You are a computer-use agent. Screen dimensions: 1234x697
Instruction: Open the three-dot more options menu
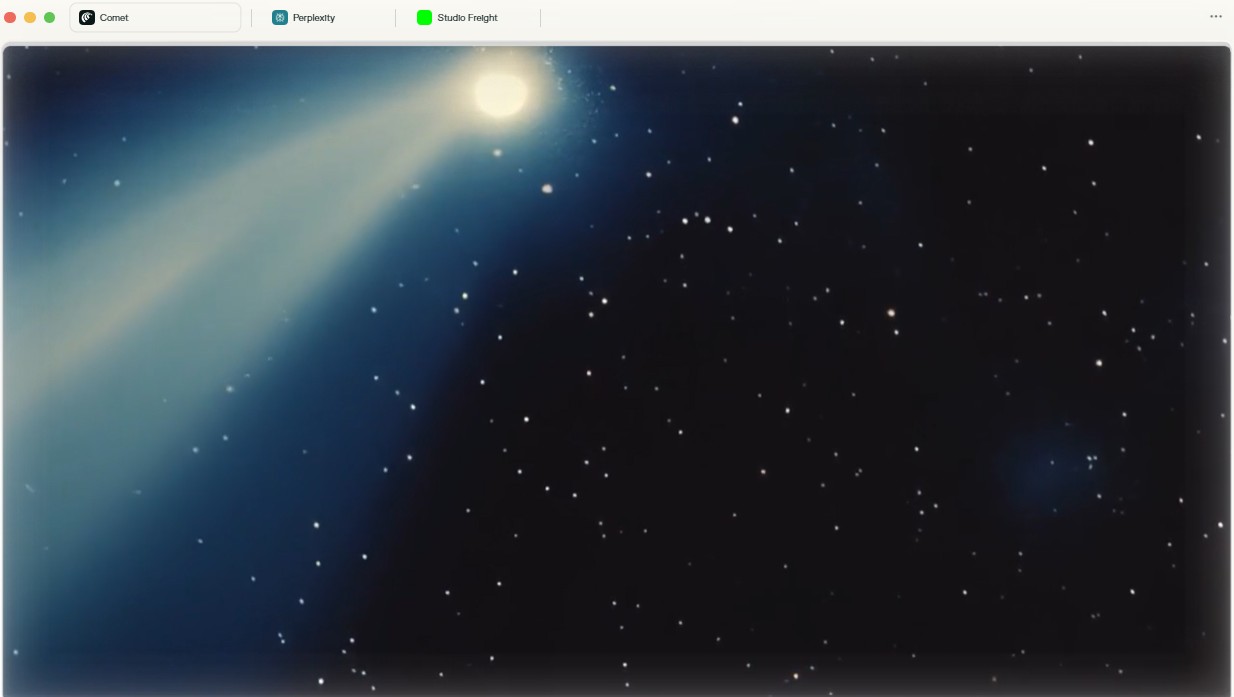[x=1215, y=17]
